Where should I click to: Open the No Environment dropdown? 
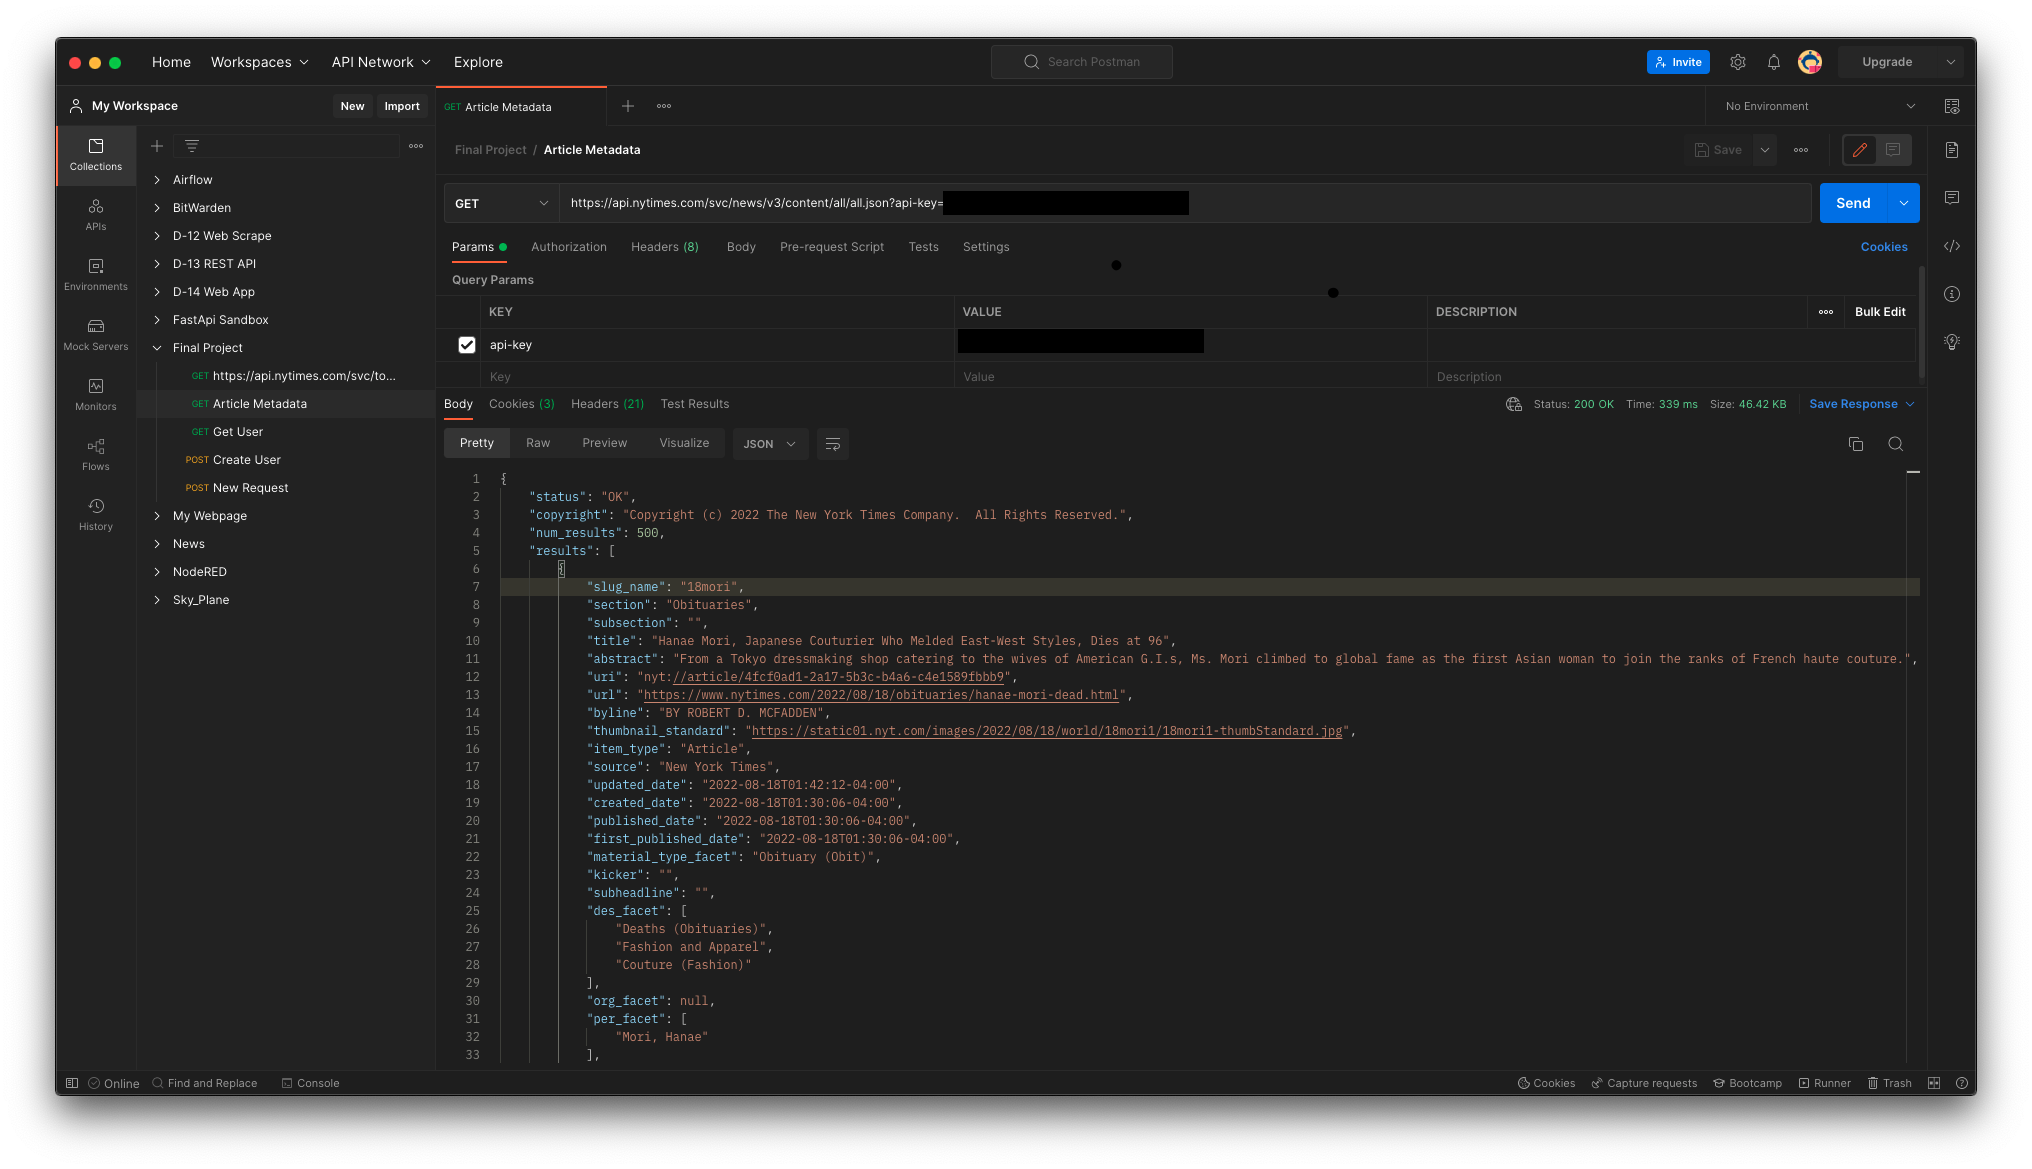pos(1820,106)
